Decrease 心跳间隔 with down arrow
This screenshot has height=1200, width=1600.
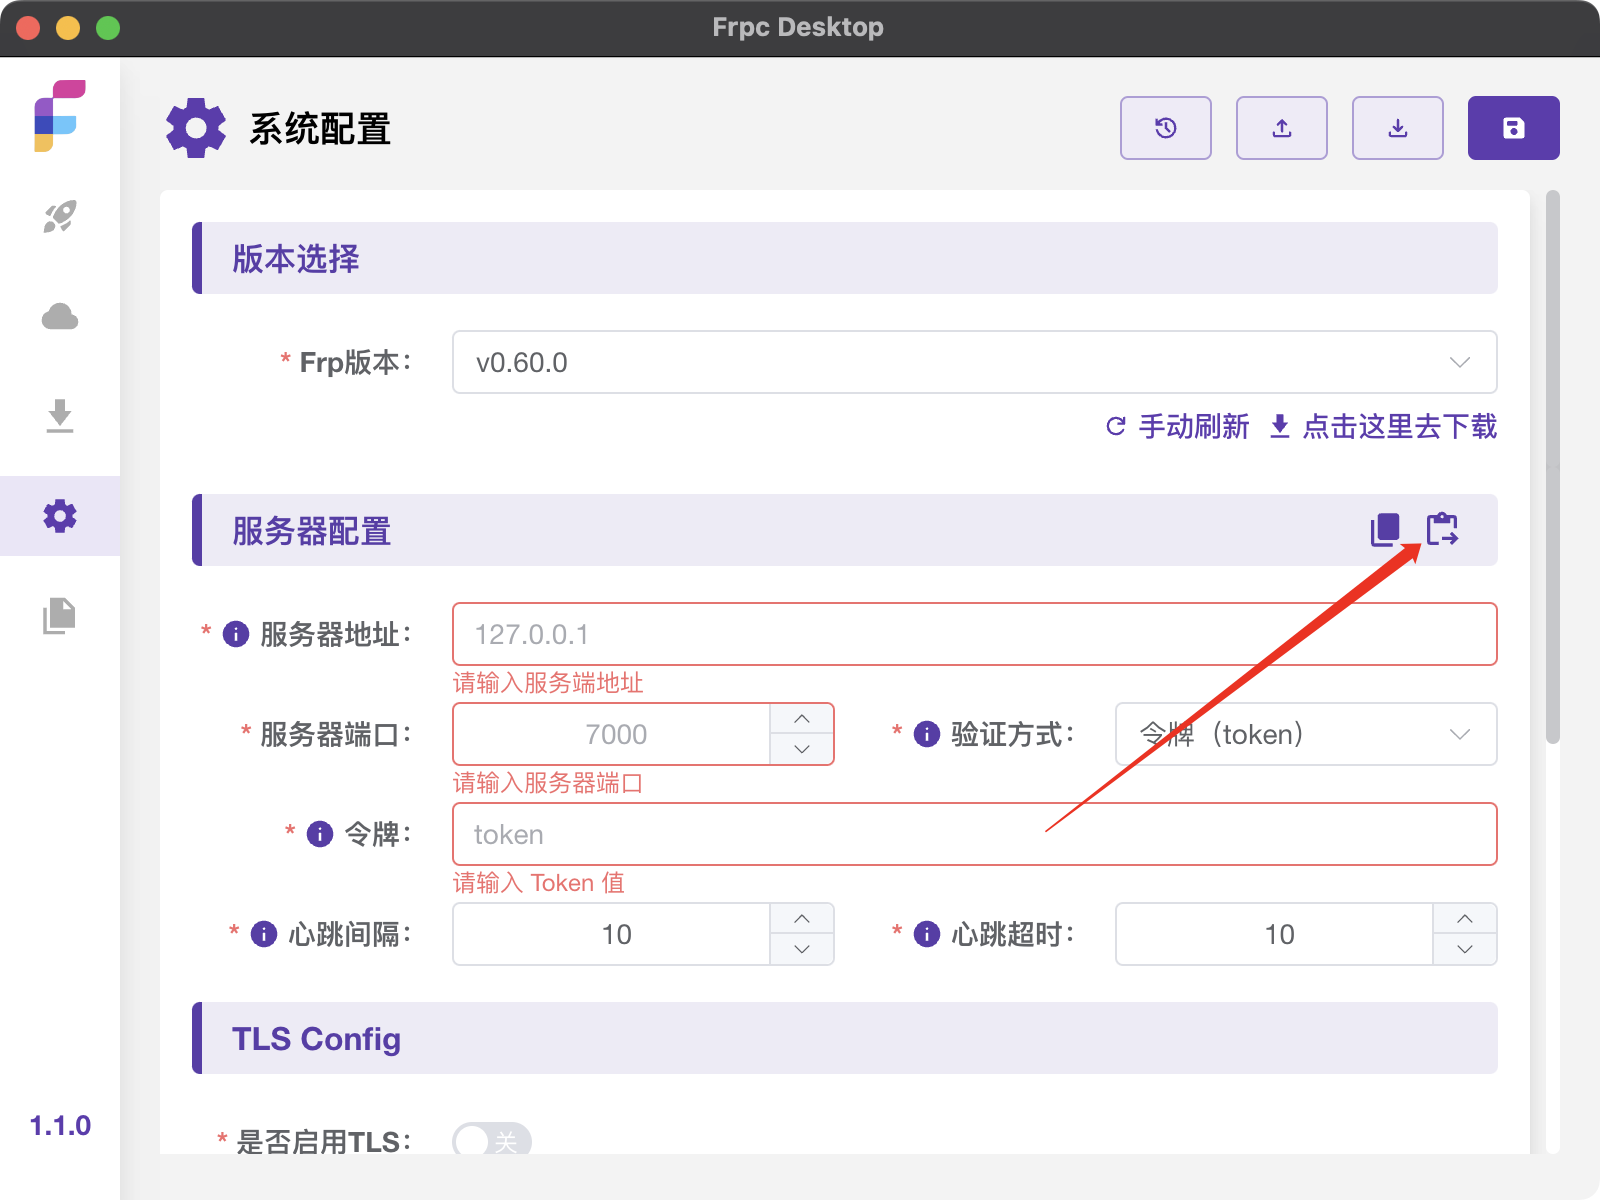(x=802, y=949)
